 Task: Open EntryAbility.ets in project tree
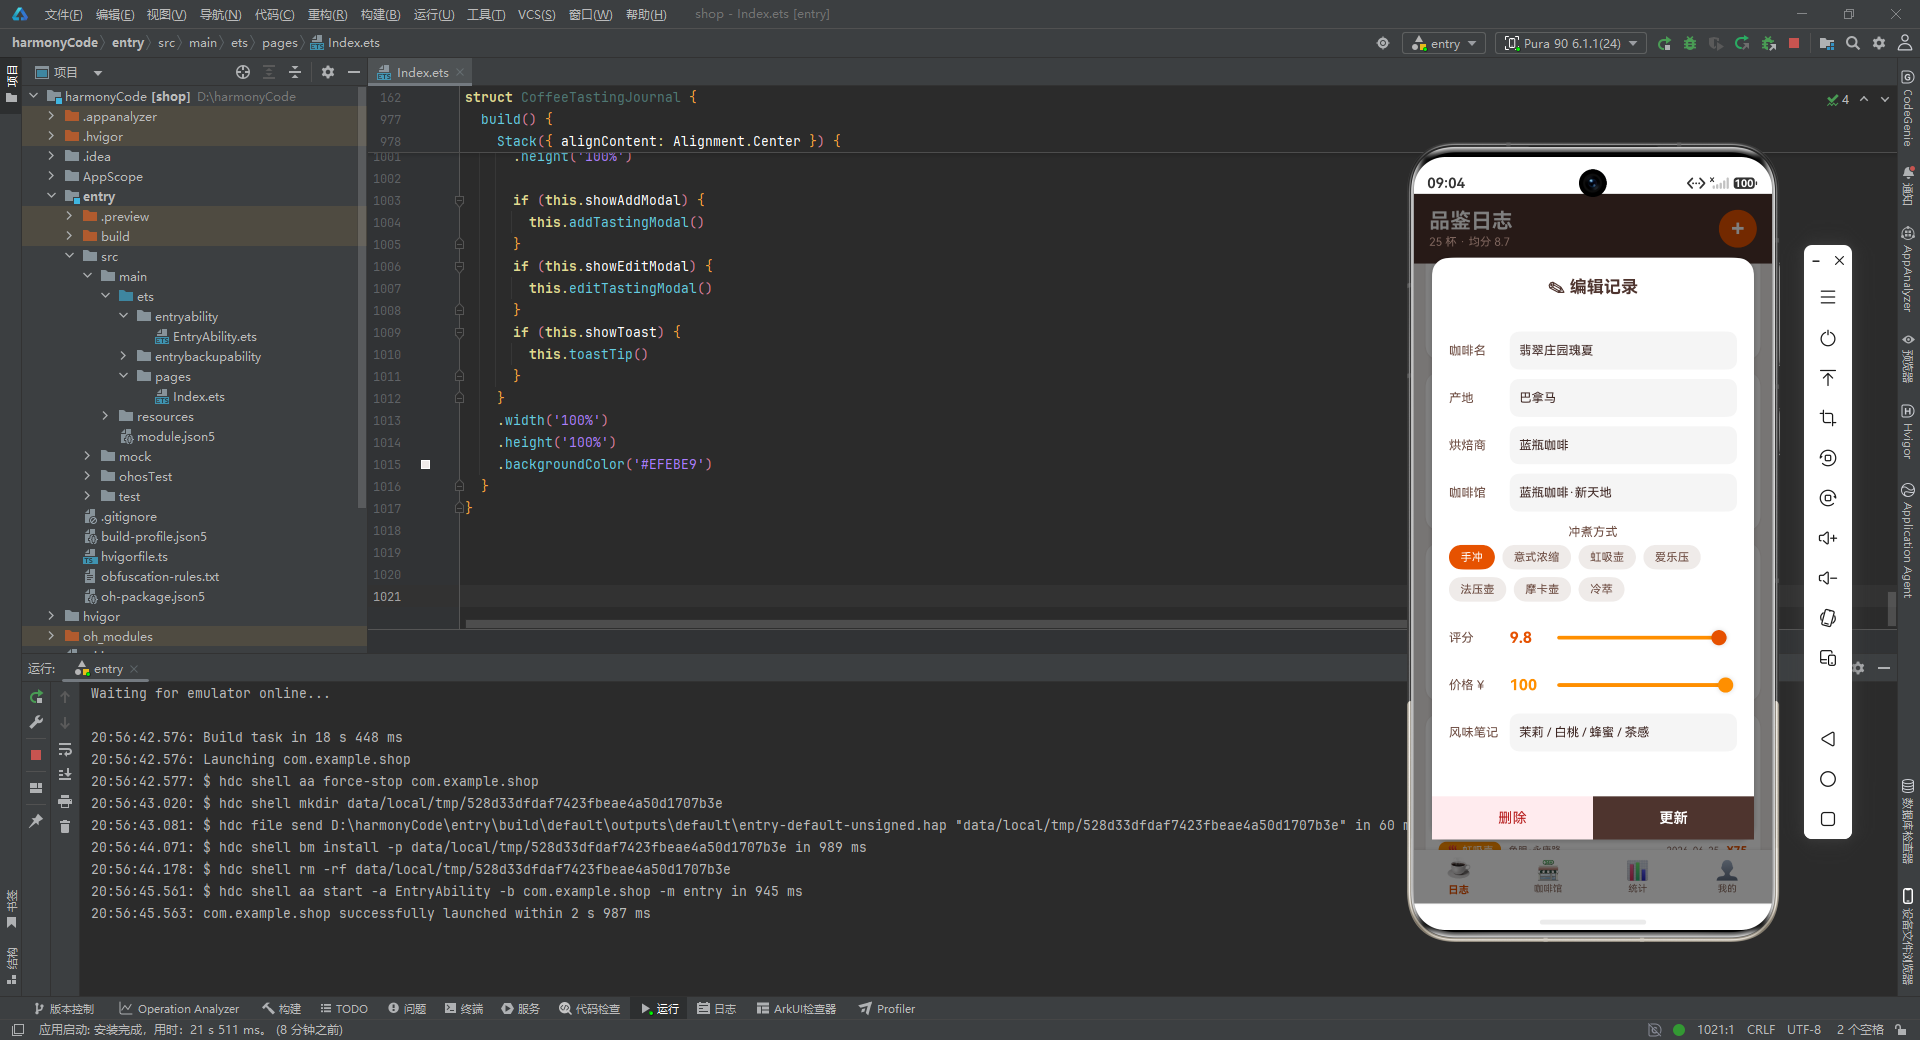(x=205, y=336)
